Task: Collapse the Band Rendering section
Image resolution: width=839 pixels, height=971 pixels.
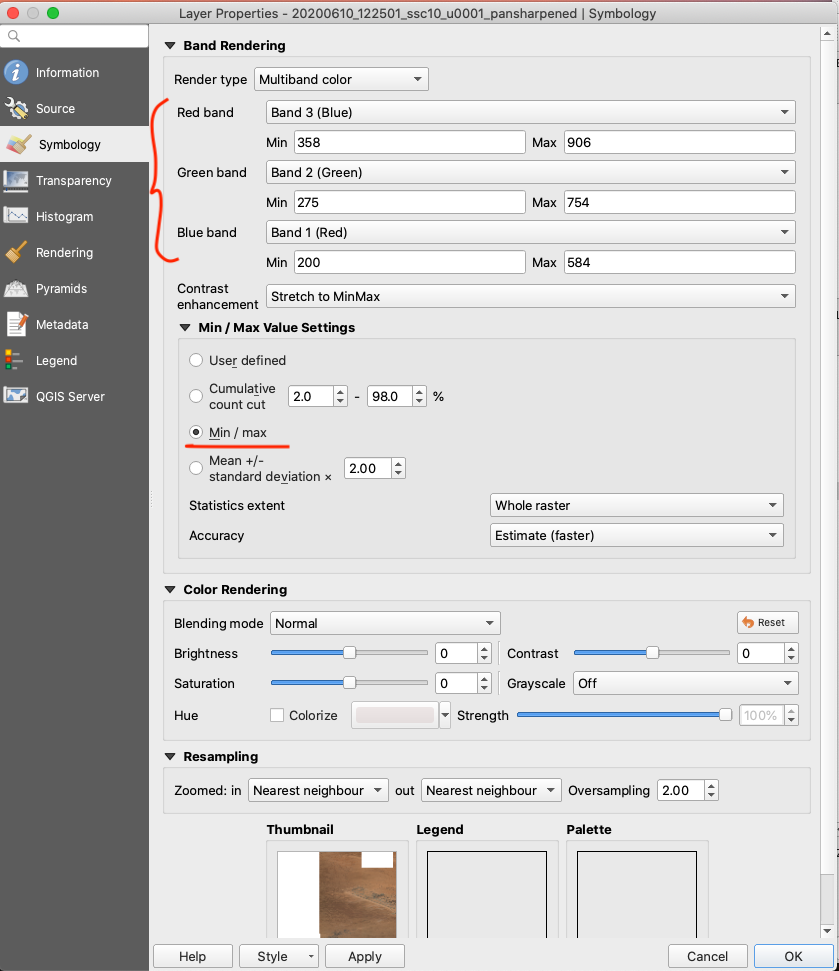Action: click(x=170, y=46)
